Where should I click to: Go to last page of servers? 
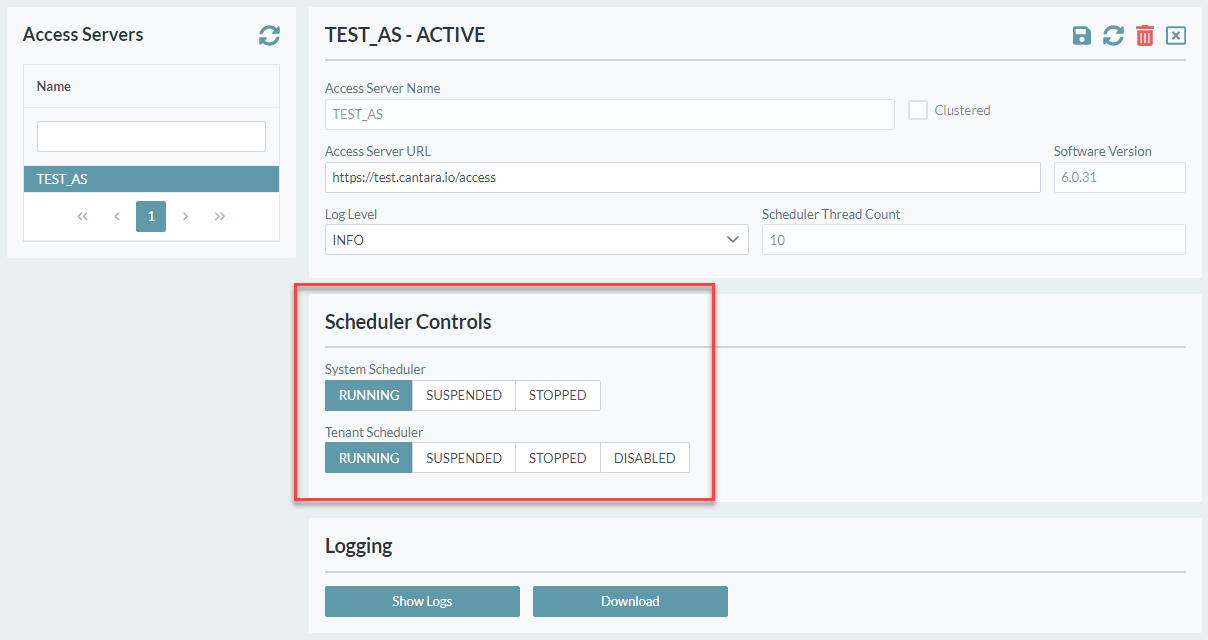[x=219, y=216]
